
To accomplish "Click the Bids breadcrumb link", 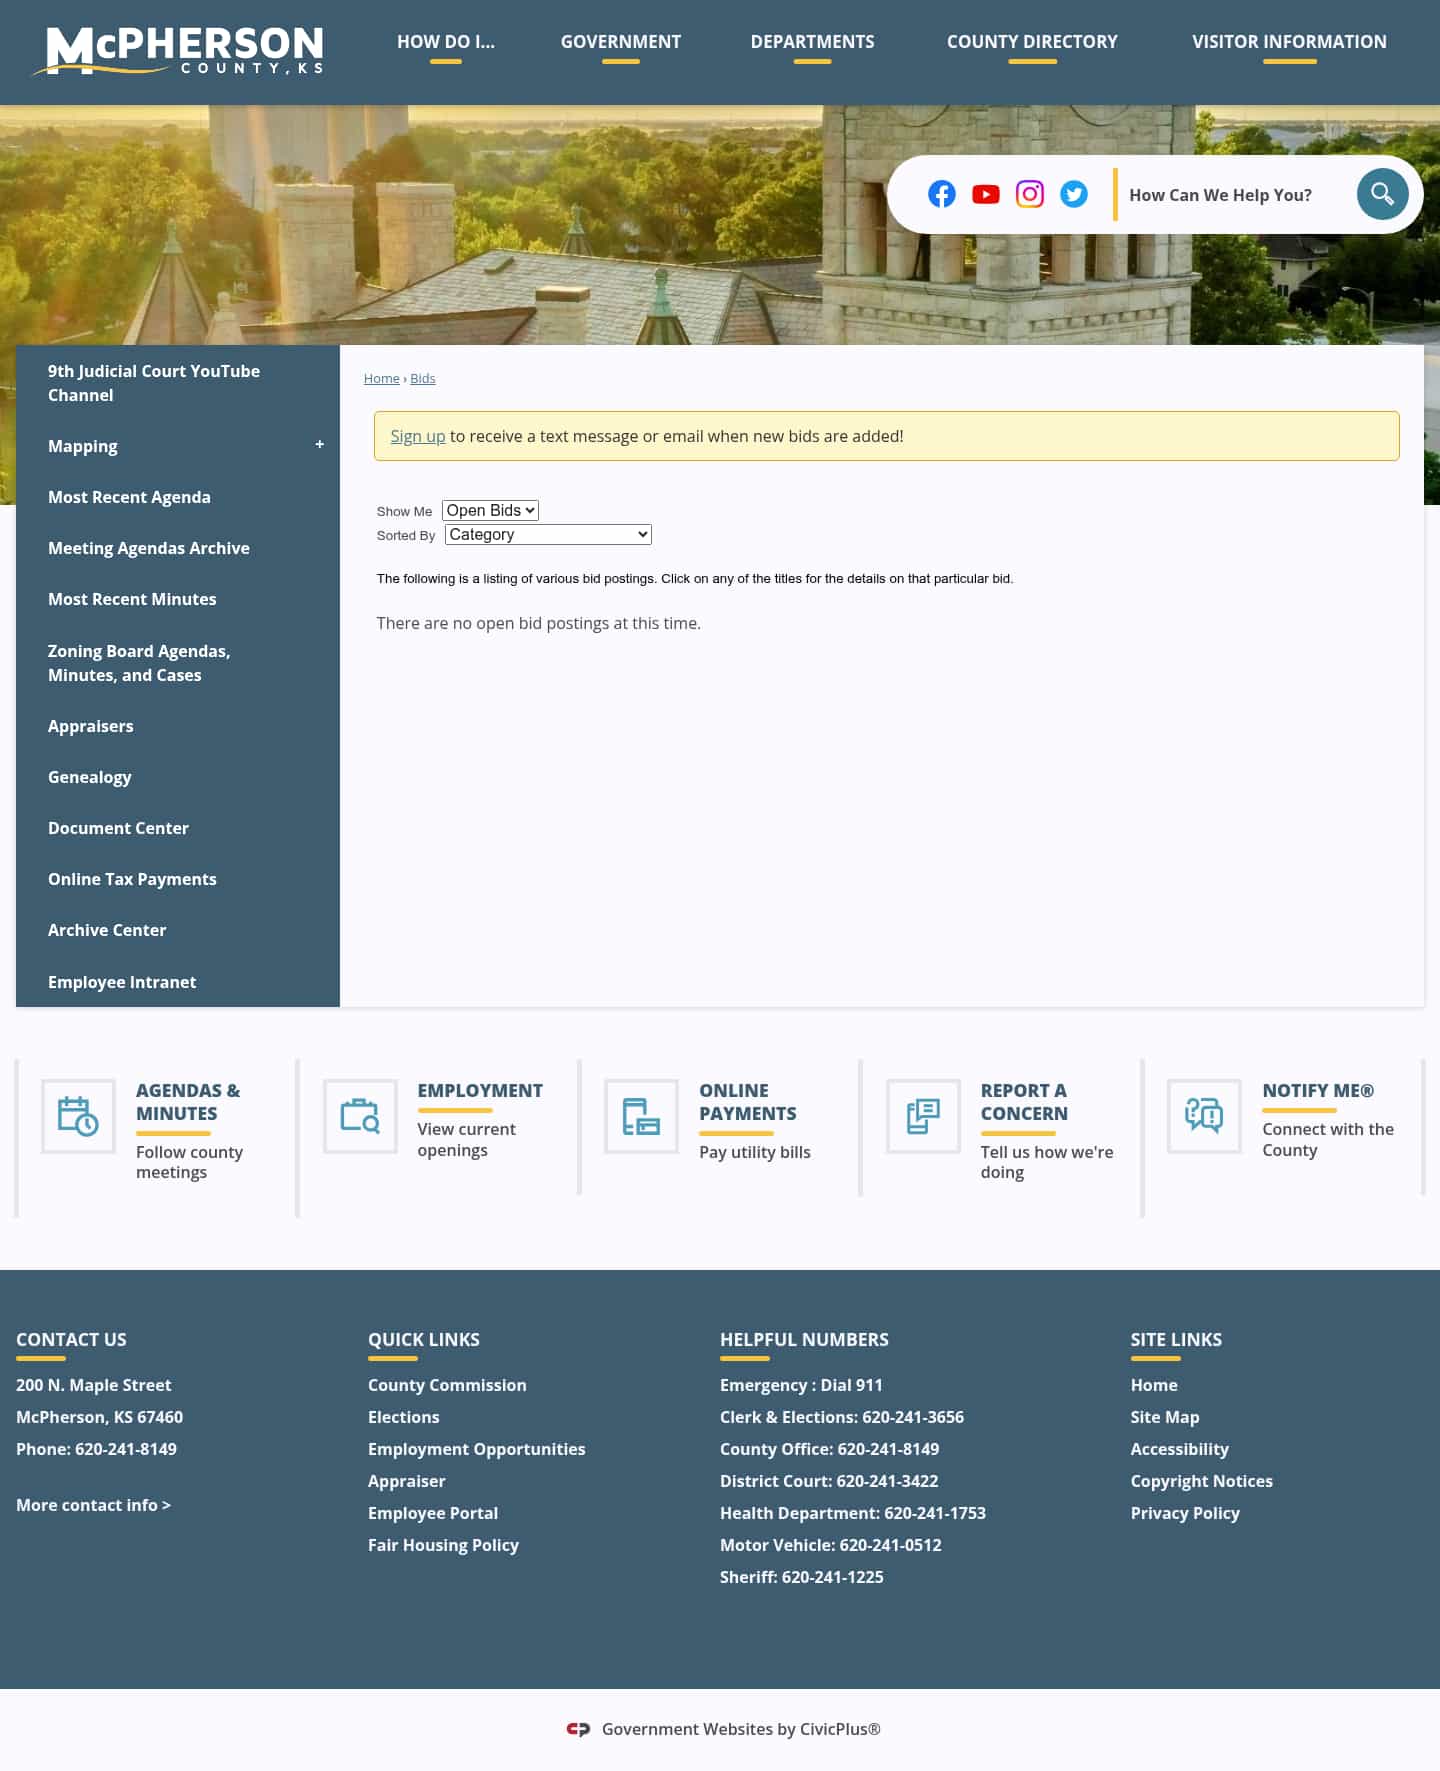I will 423,378.
